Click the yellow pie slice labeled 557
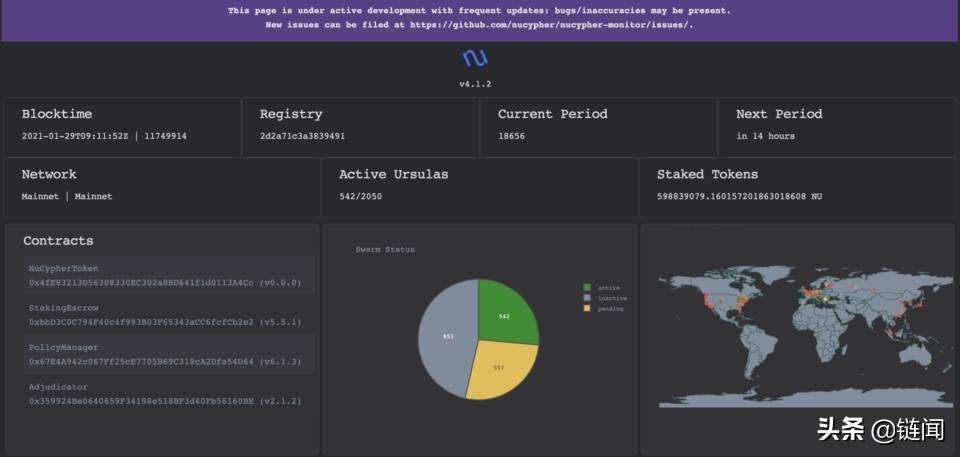 coord(499,368)
